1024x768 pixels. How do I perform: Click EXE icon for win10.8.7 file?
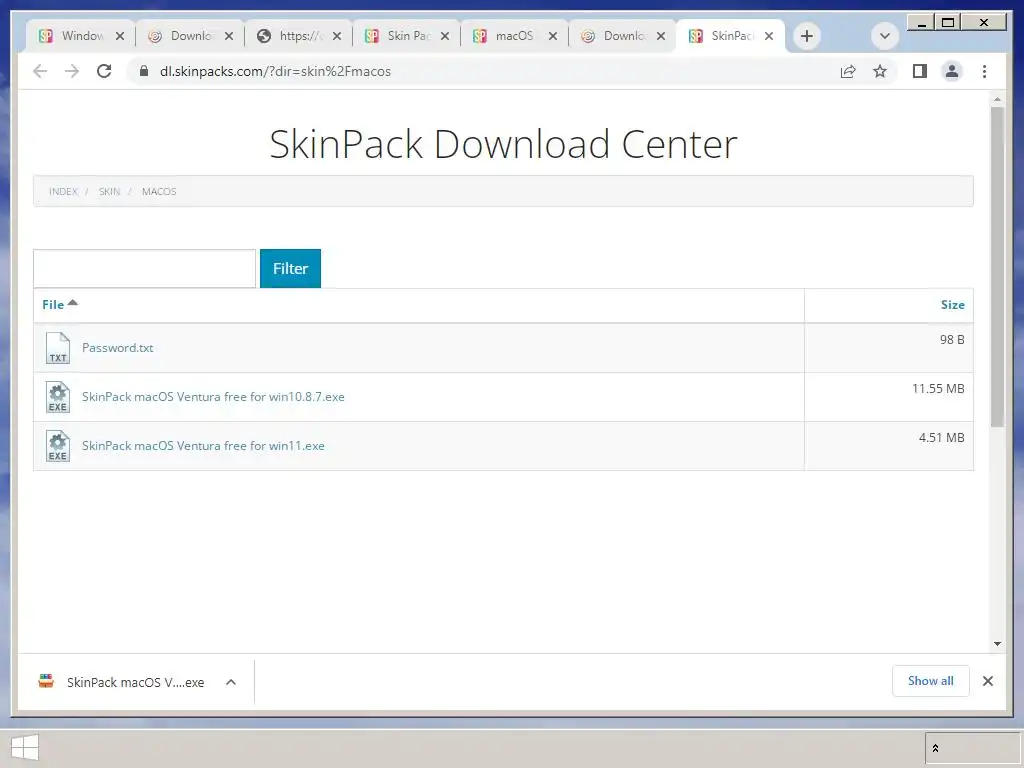tap(57, 397)
